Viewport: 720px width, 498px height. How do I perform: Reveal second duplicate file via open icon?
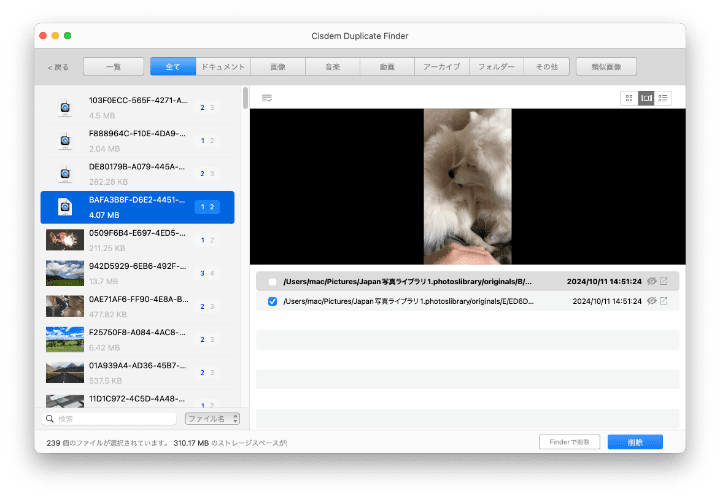[663, 301]
